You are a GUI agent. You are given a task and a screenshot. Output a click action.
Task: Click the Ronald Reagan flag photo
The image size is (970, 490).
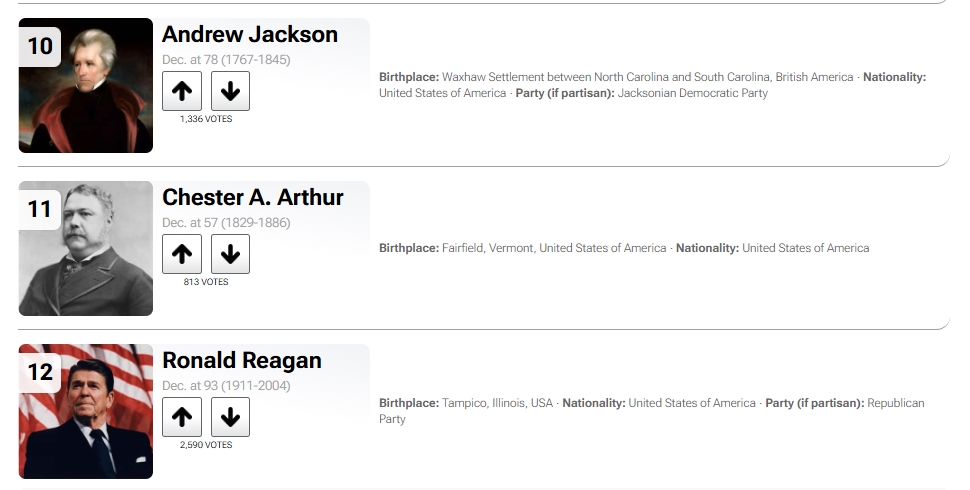pos(86,411)
